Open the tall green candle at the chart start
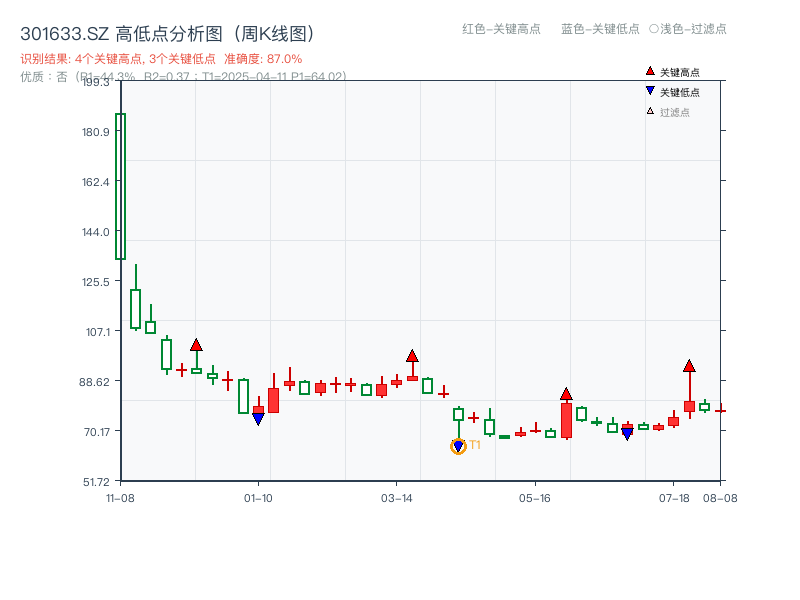Viewport: 800px width, 600px height. (x=120, y=185)
